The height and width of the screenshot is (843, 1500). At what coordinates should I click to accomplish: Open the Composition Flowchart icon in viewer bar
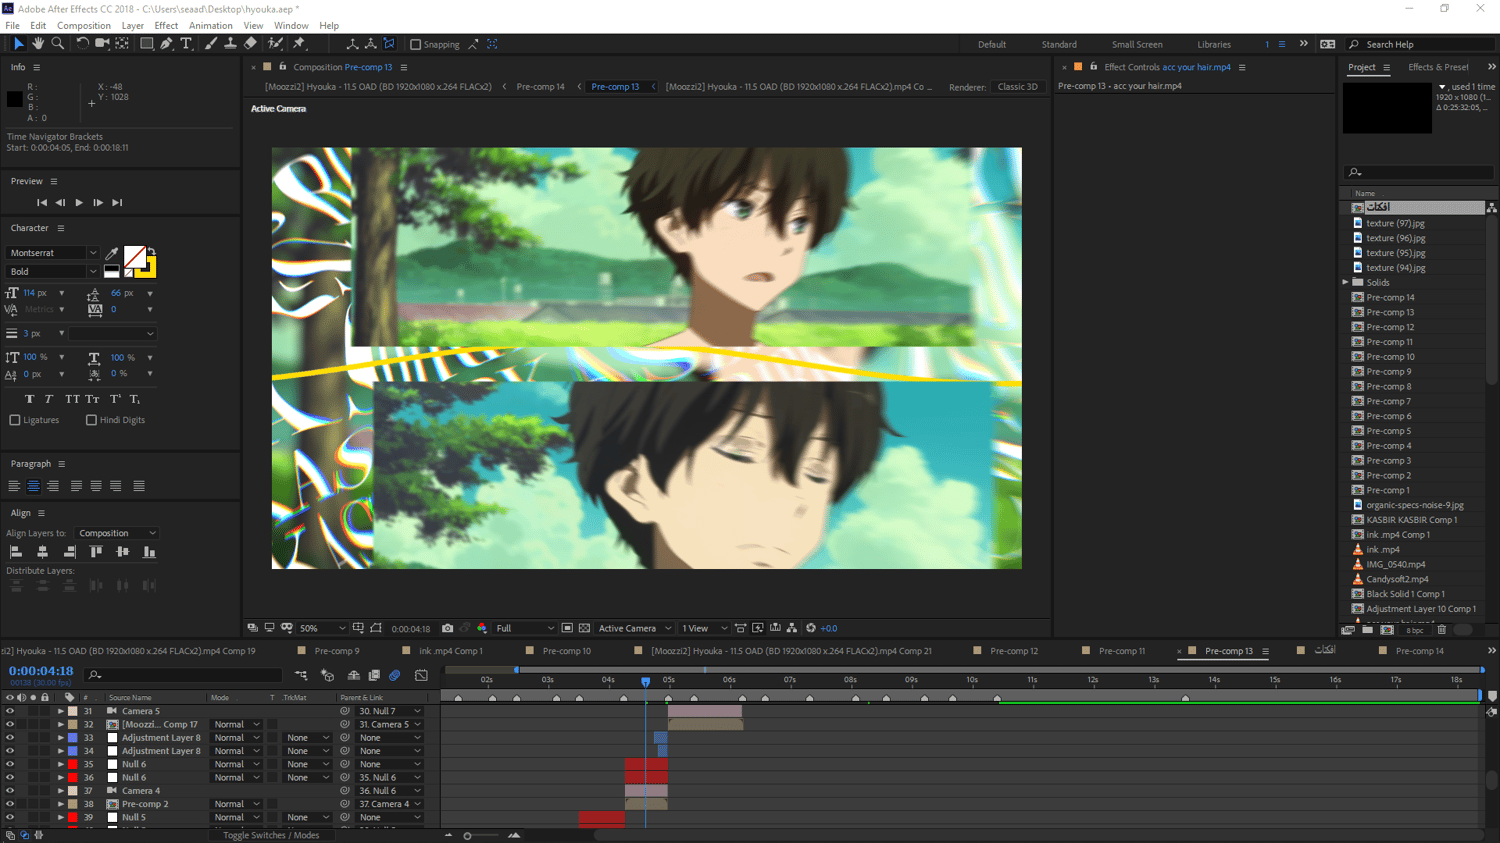tap(792, 628)
